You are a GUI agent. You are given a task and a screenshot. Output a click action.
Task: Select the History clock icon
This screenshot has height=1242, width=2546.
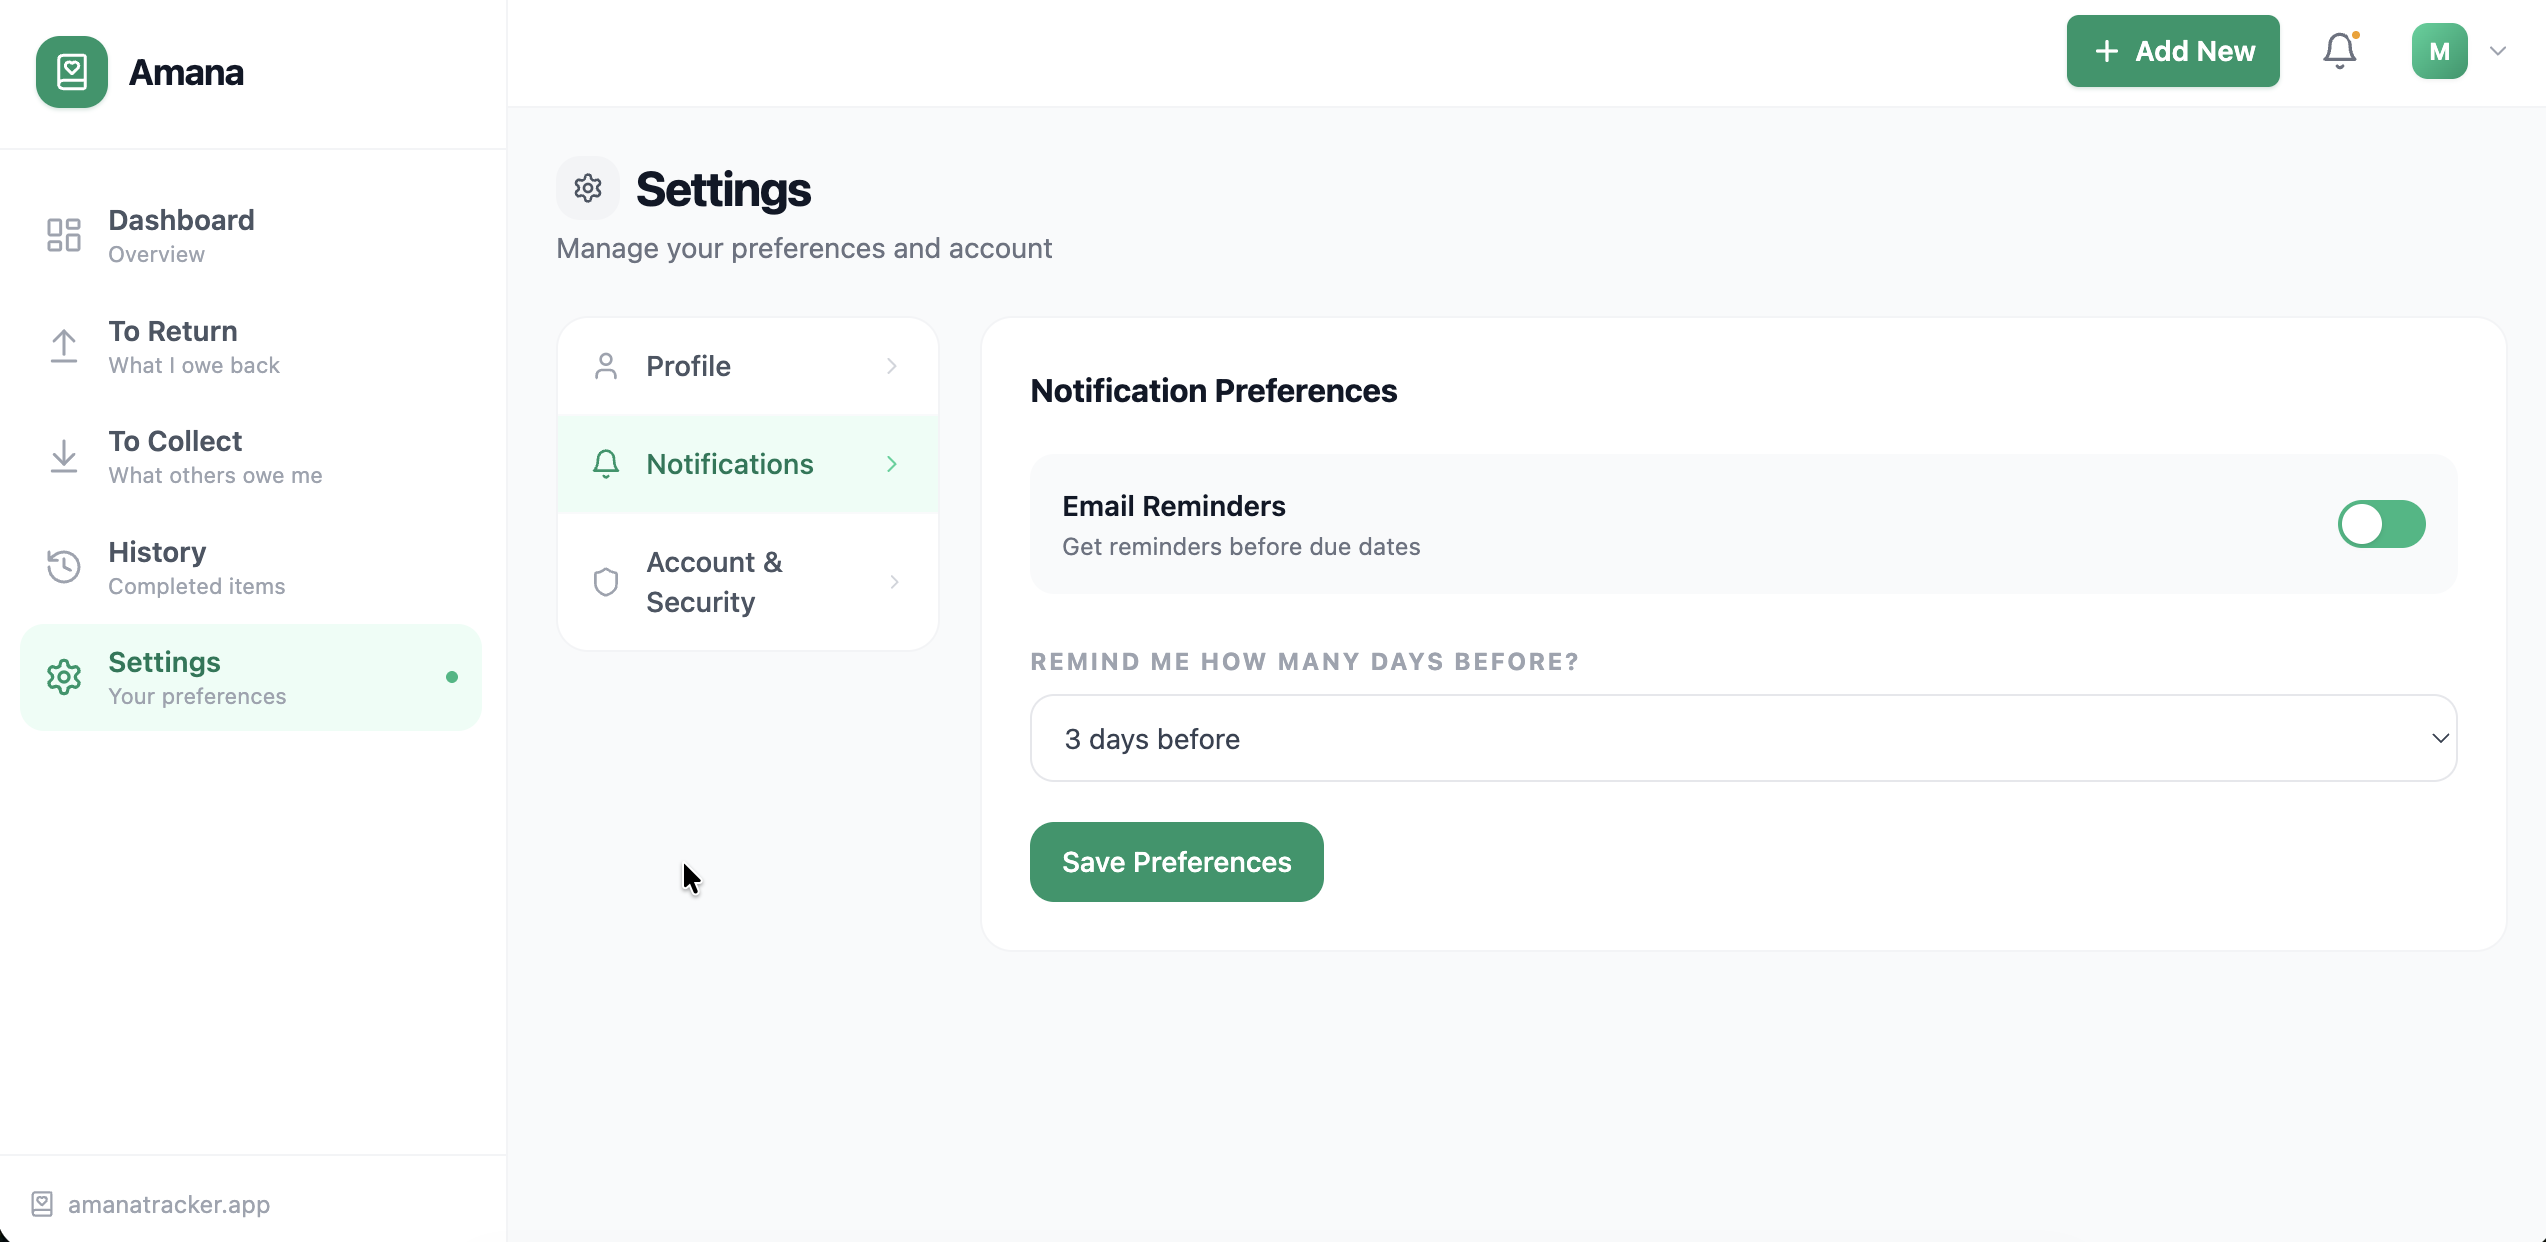(x=62, y=566)
